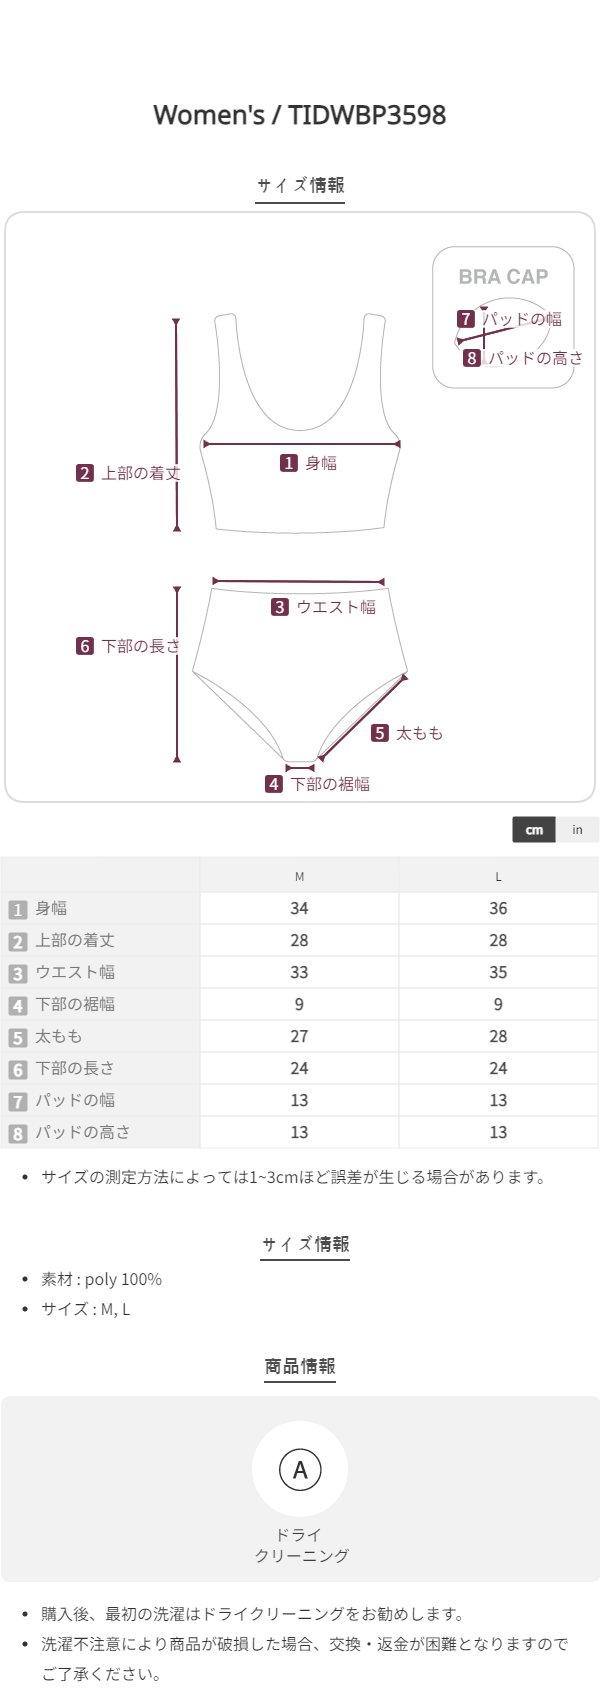The width and height of the screenshot is (600, 1707).
Task: Select the L column header in size table
Action: 498,876
